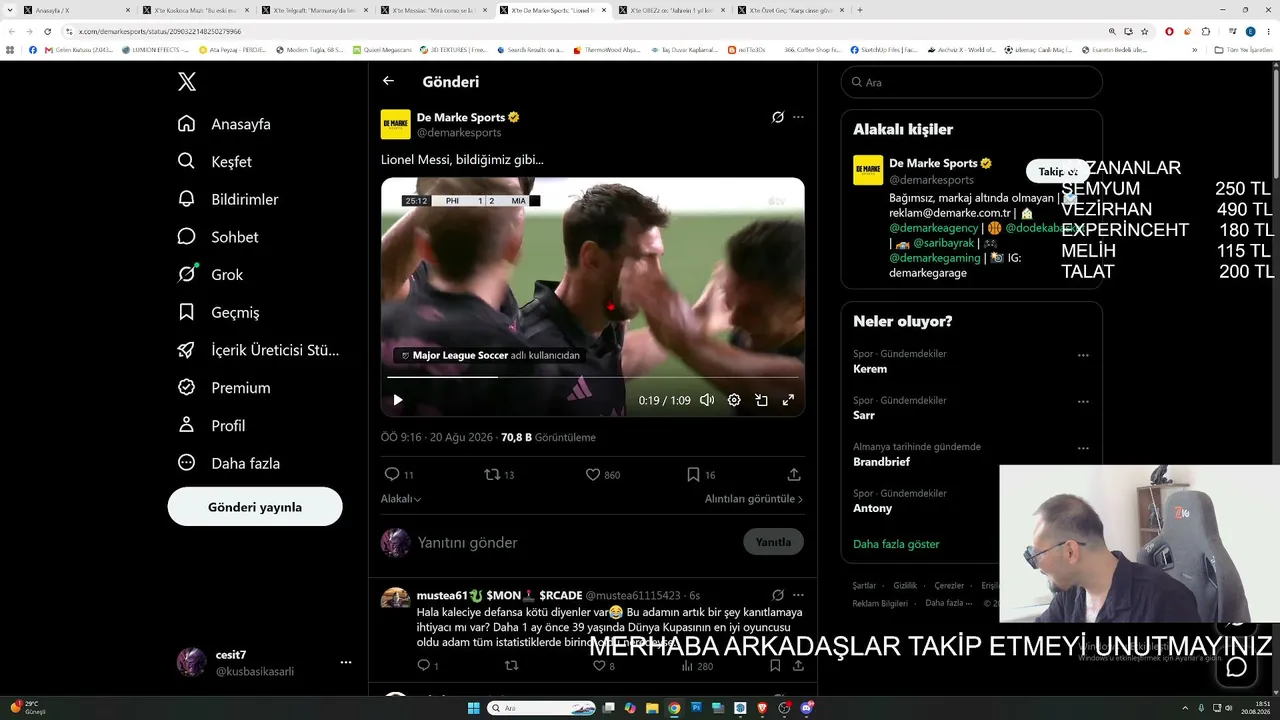Open cesit7 account switcher menu
Viewport: 1280px width, 720px height.
[x=264, y=662]
